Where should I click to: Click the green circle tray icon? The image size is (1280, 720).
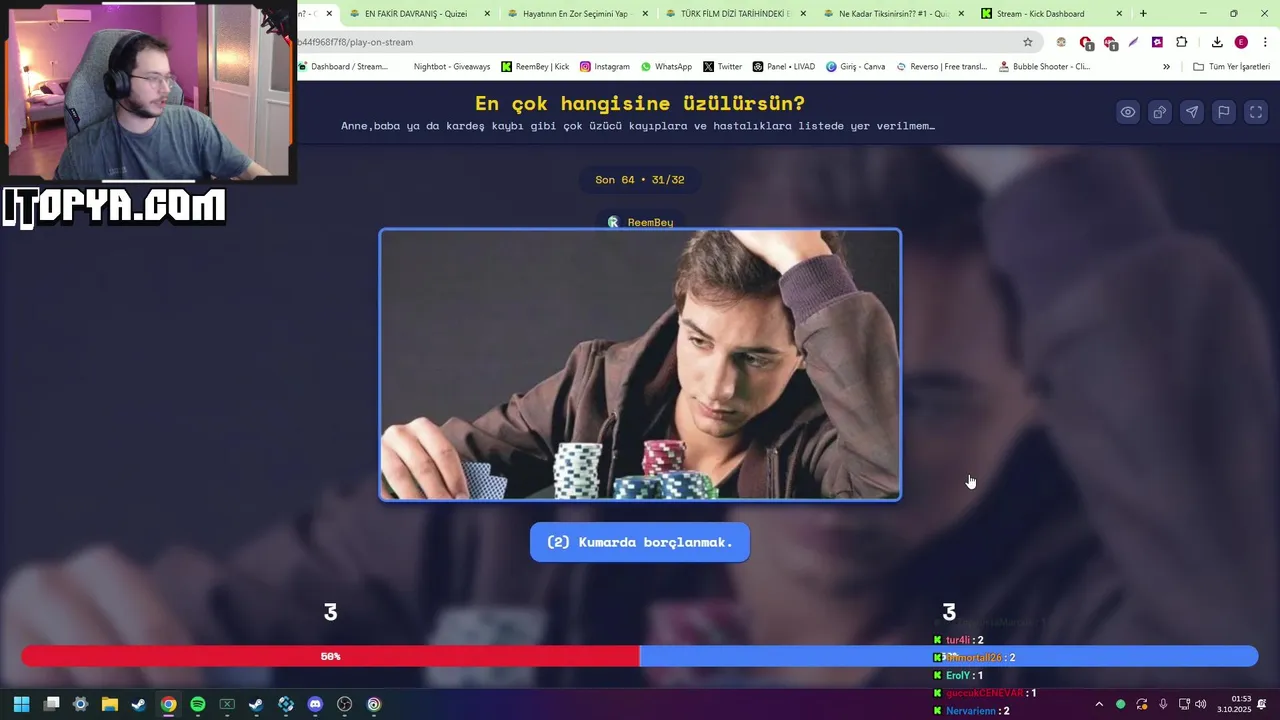pos(1120,704)
